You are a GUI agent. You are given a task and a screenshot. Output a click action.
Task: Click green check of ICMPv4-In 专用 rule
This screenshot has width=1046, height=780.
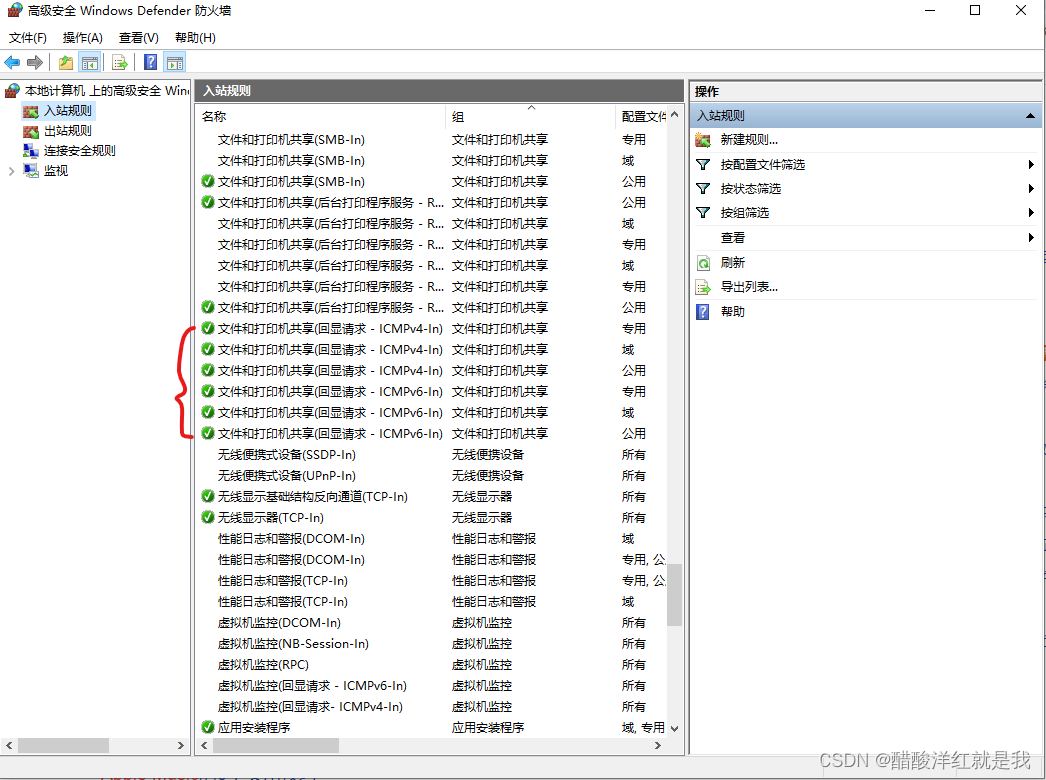208,328
